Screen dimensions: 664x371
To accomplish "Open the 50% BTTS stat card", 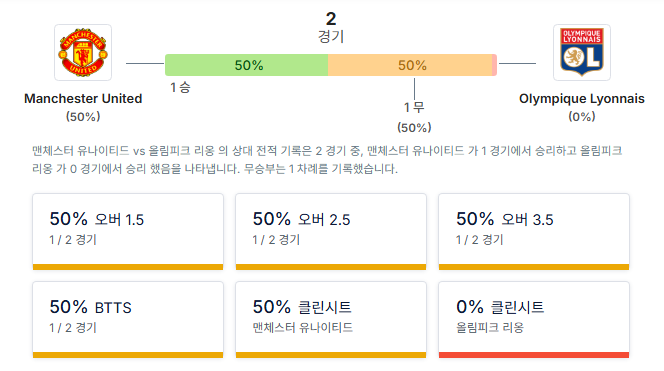I will [128, 320].
